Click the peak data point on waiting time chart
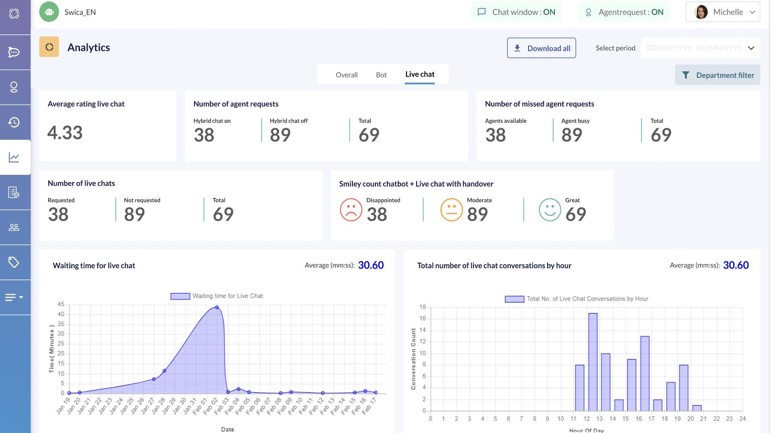The height and width of the screenshot is (433, 771). 217,308
